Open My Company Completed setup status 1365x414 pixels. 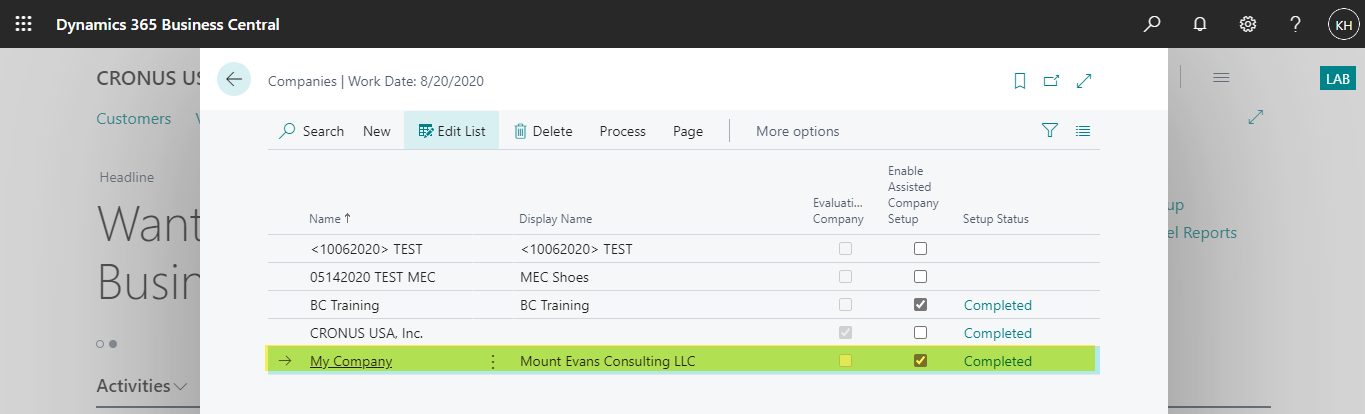[x=997, y=361]
